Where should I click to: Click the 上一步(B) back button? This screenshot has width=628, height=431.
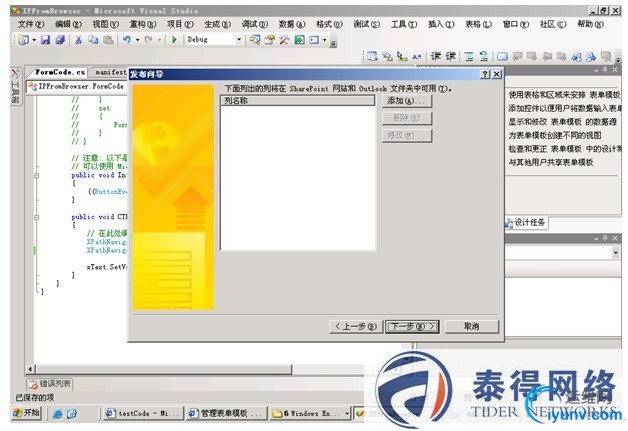point(356,326)
